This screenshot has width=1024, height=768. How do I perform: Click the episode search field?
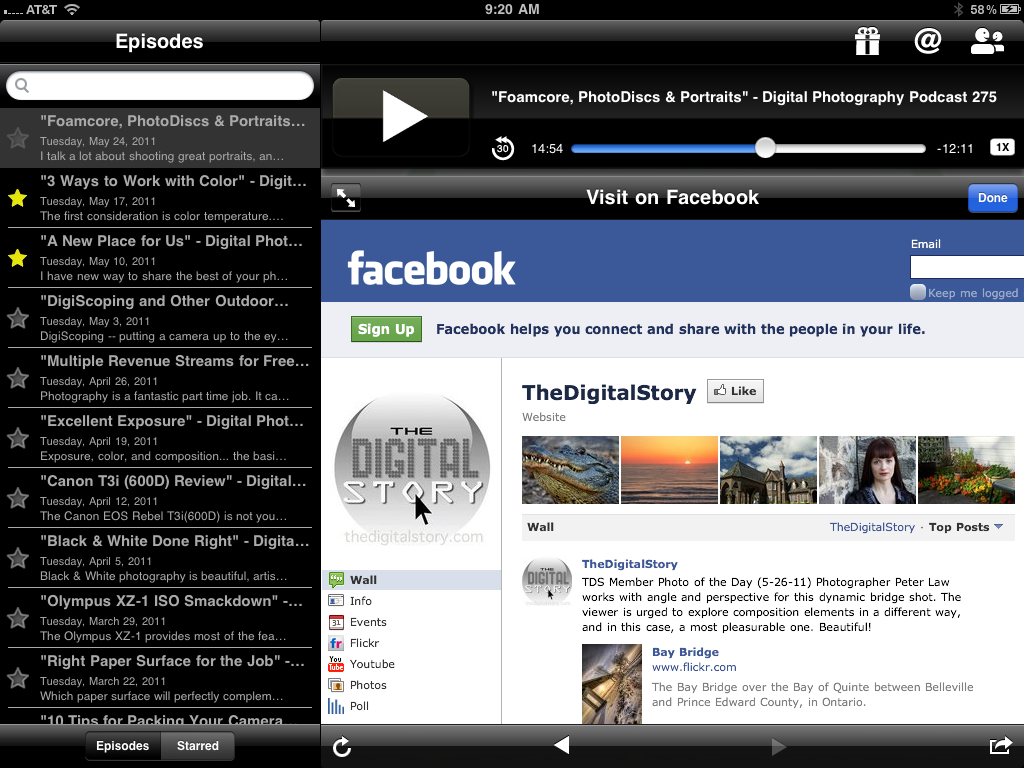[x=160, y=86]
